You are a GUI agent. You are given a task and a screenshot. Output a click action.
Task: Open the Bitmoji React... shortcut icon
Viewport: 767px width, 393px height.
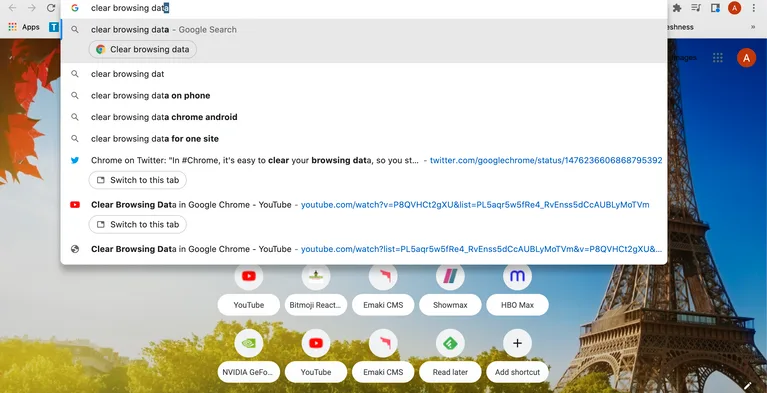point(316,276)
